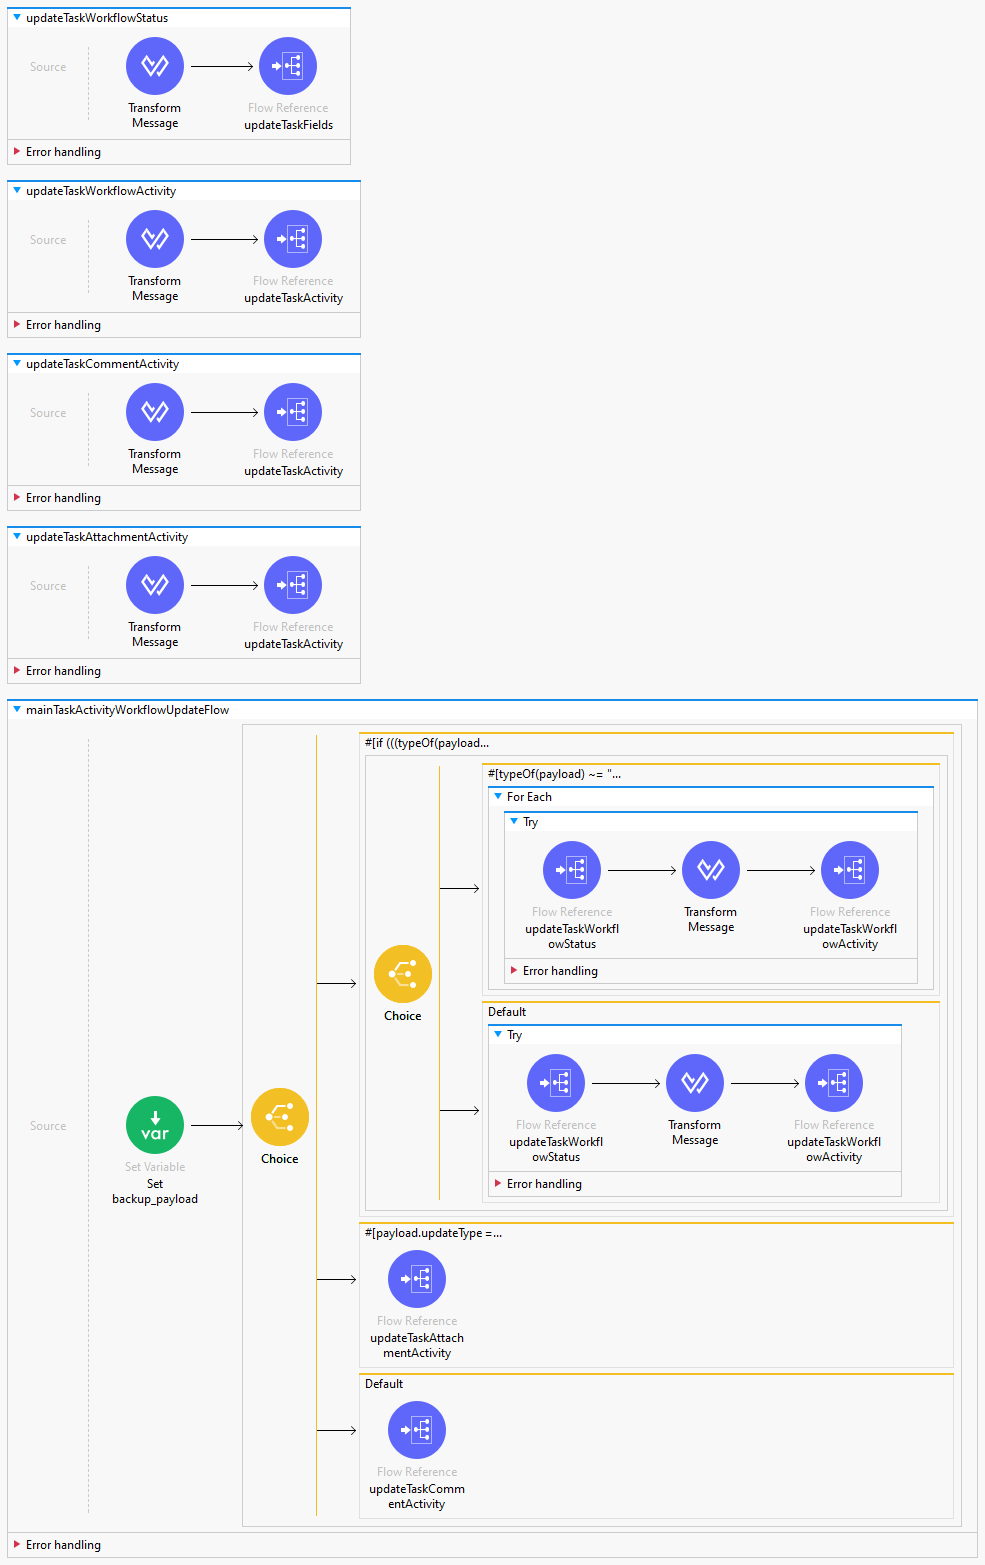Click the '#[typeOf(payload) ~= "...' route label
985x1565 pixels.
tap(554, 774)
